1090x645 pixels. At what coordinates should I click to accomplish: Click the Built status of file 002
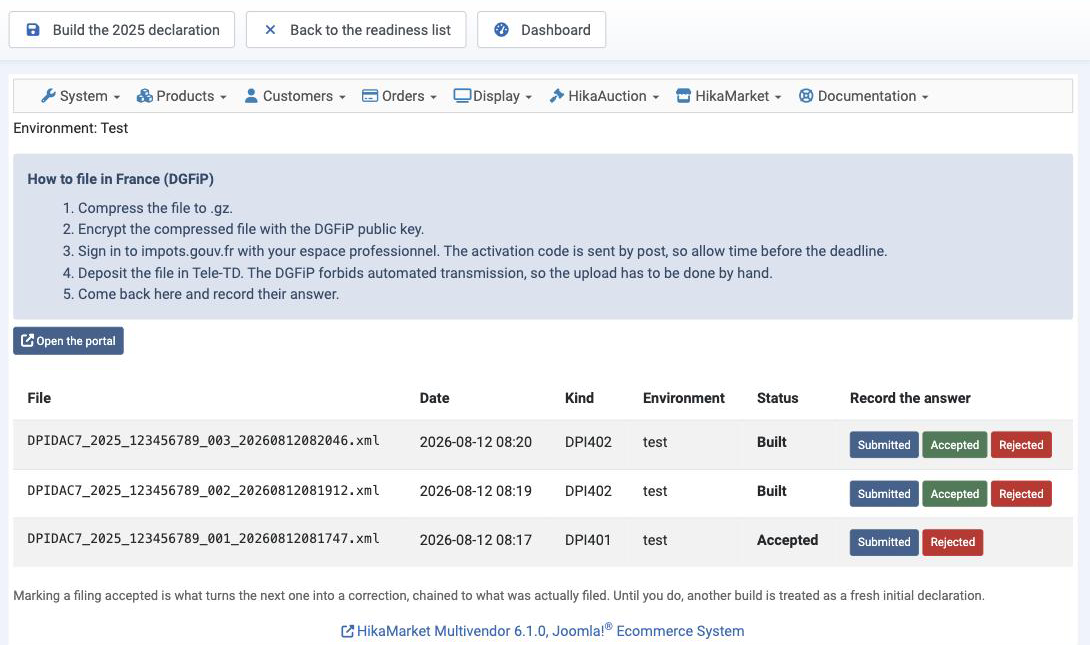coord(772,491)
